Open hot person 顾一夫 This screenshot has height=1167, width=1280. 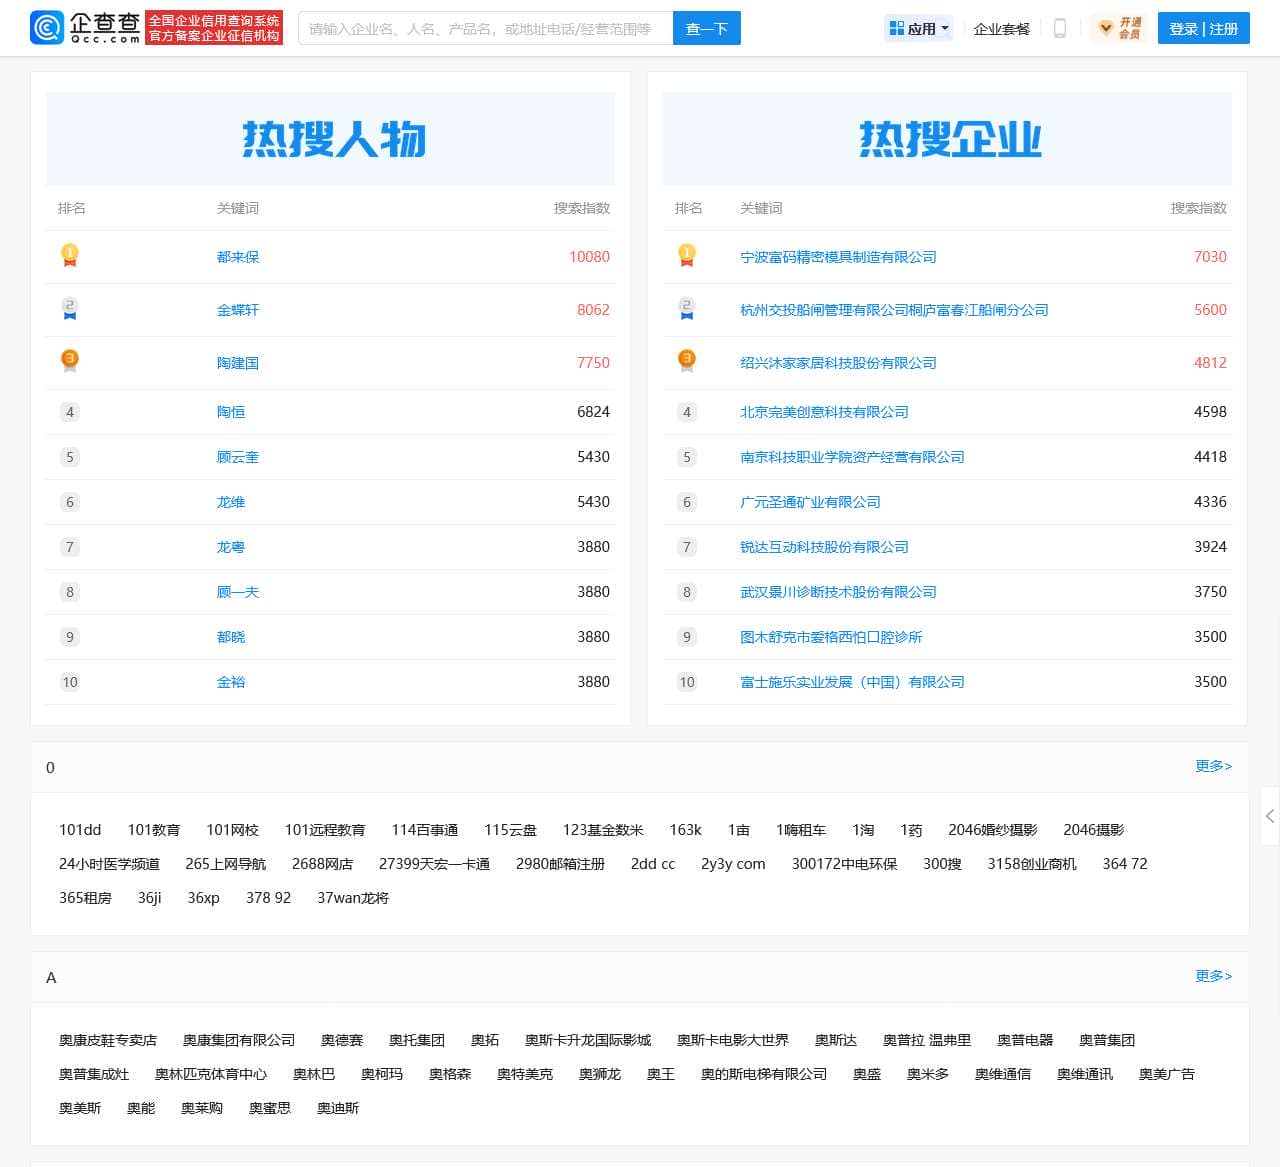pyautogui.click(x=238, y=592)
